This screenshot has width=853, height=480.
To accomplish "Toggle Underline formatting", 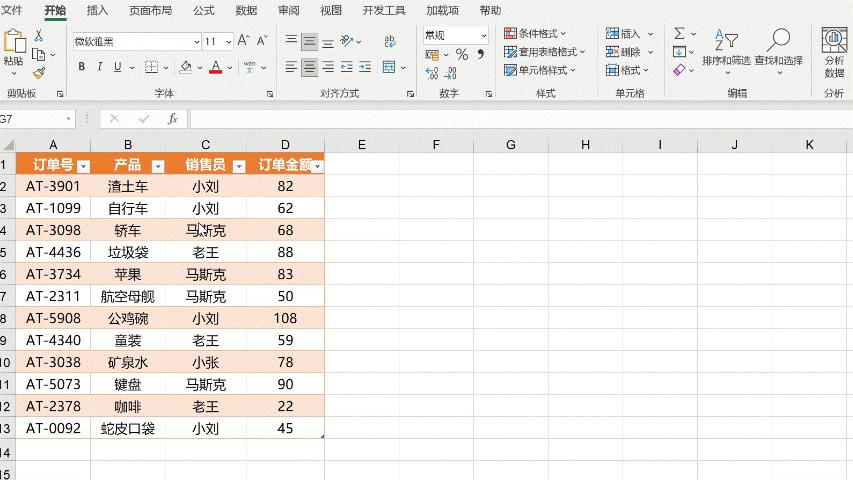I will pyautogui.click(x=118, y=67).
